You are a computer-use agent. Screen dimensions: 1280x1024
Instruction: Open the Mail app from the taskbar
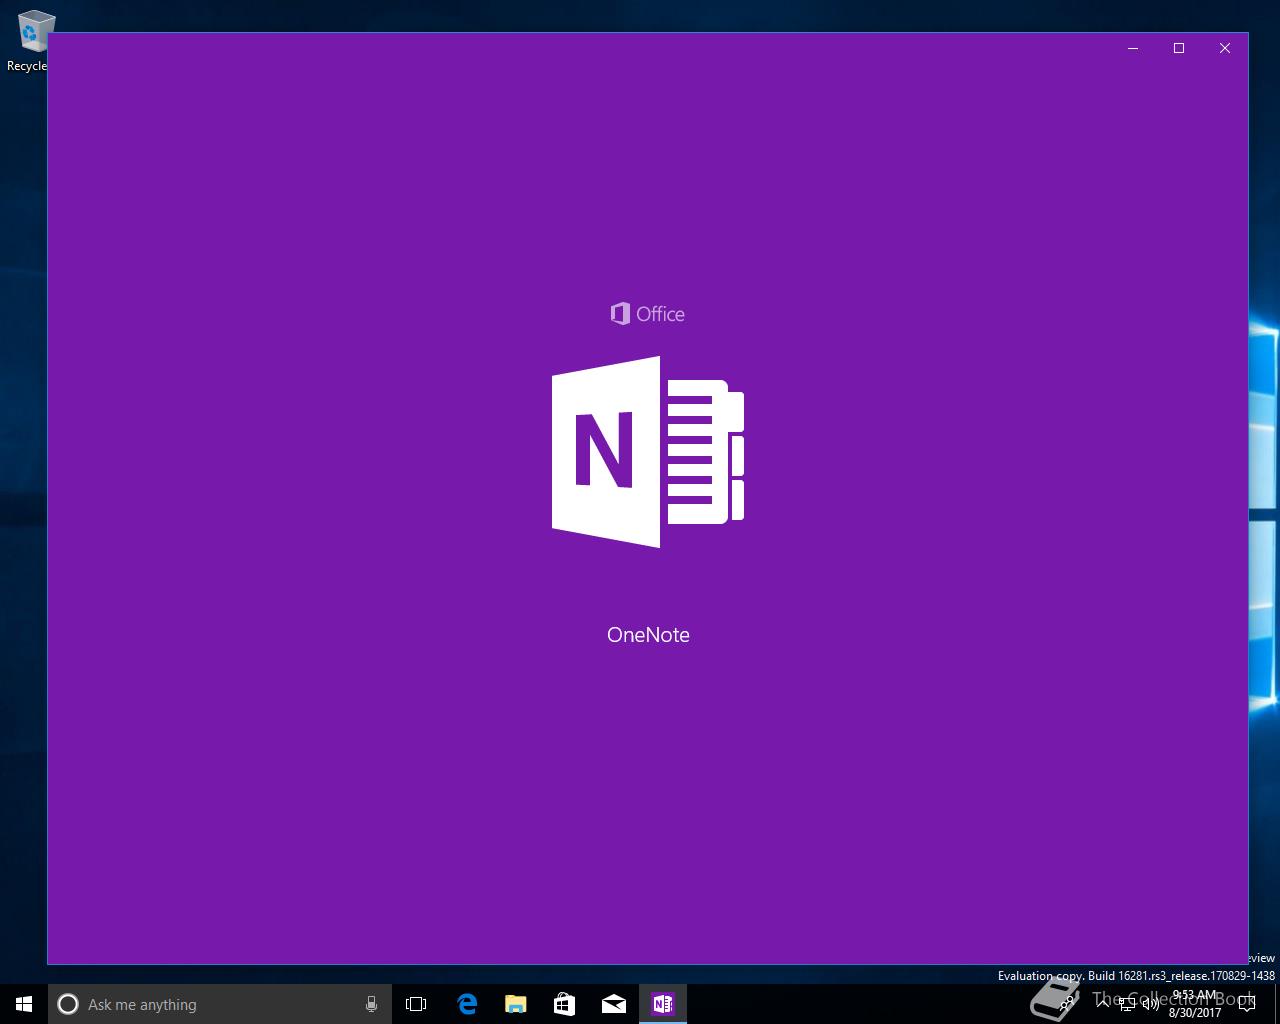[x=614, y=1004]
